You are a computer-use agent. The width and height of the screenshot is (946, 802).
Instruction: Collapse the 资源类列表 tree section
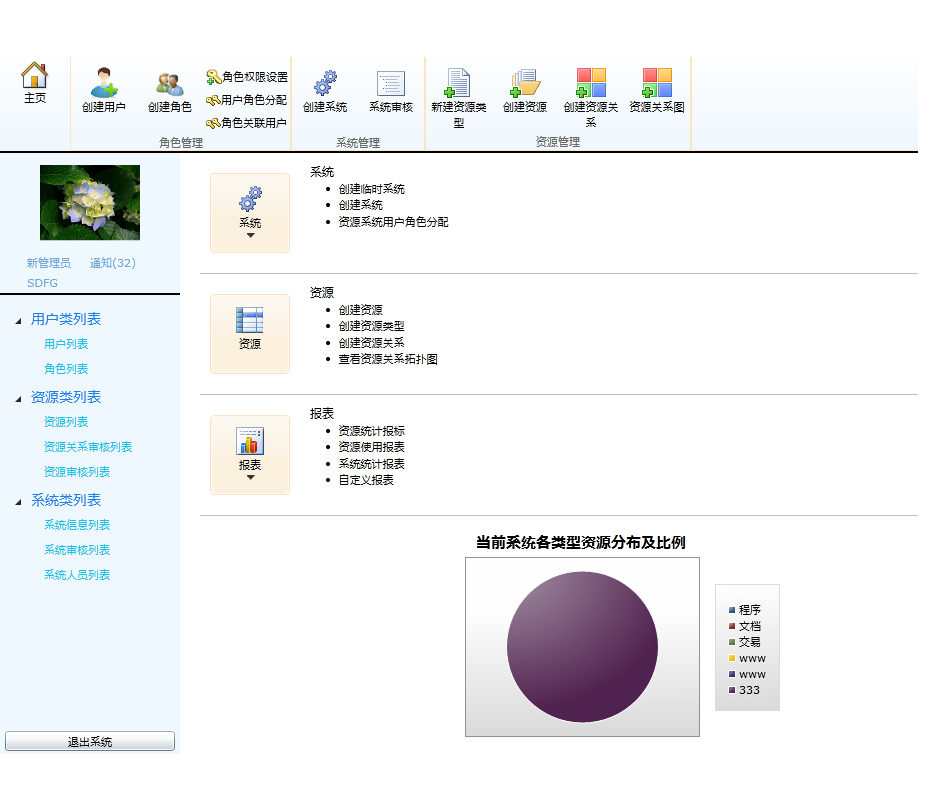point(19,399)
